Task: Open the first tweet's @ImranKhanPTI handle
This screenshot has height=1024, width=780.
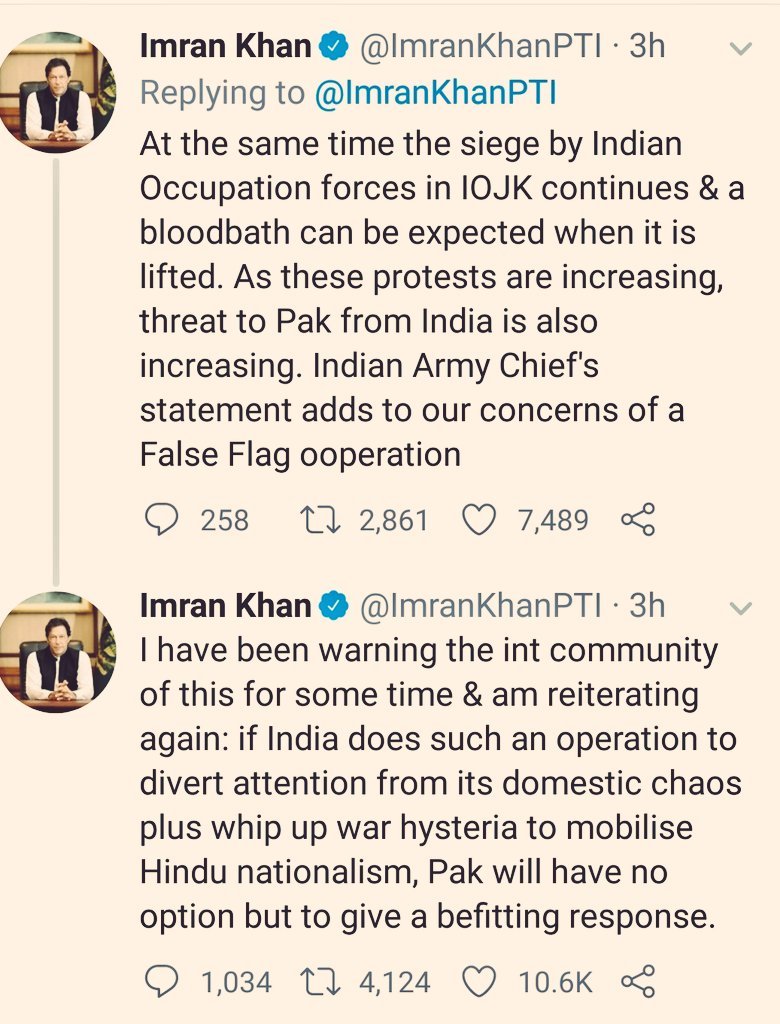Action: click(481, 46)
